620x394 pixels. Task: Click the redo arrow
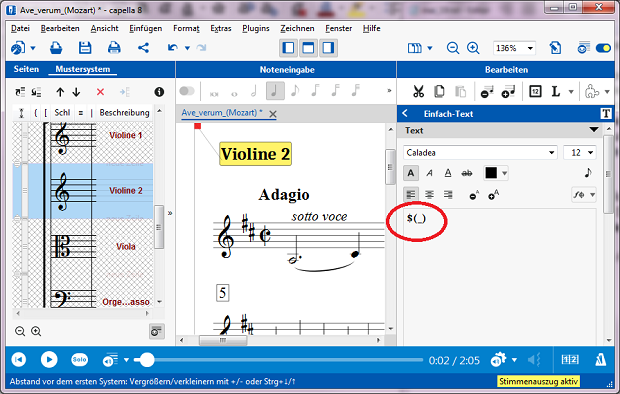coord(202,48)
